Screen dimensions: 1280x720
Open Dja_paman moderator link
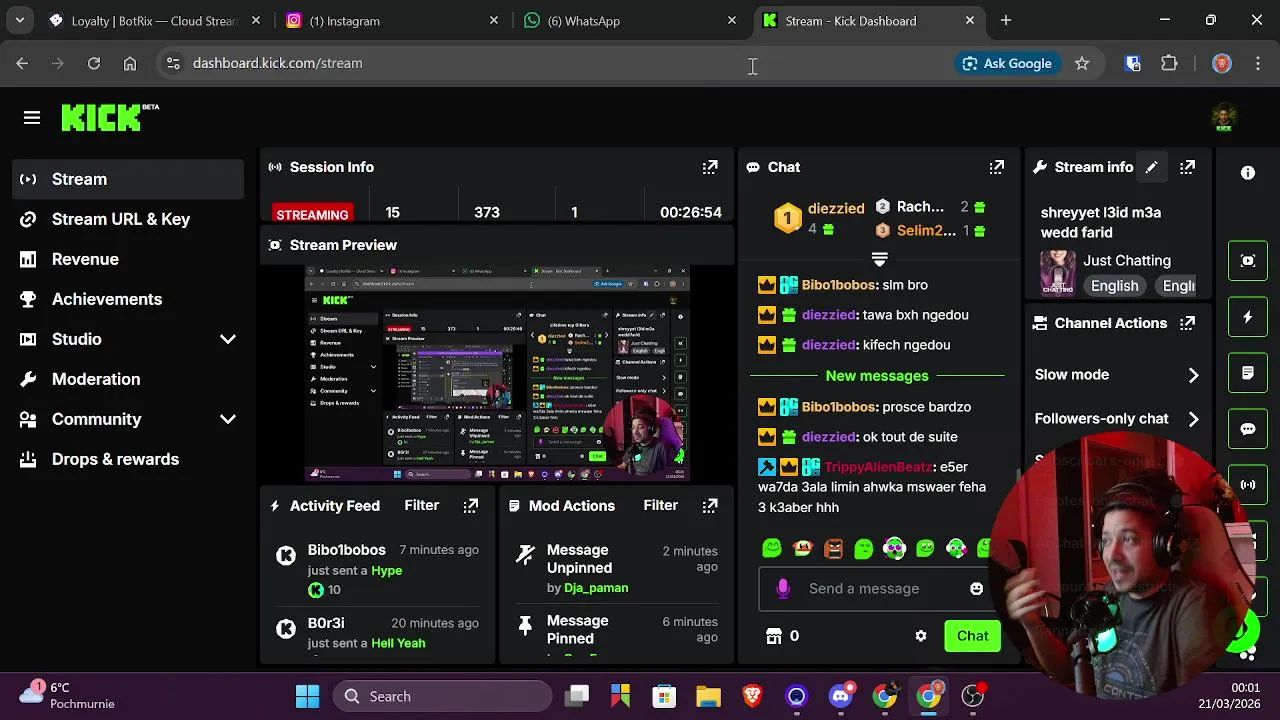(x=596, y=588)
